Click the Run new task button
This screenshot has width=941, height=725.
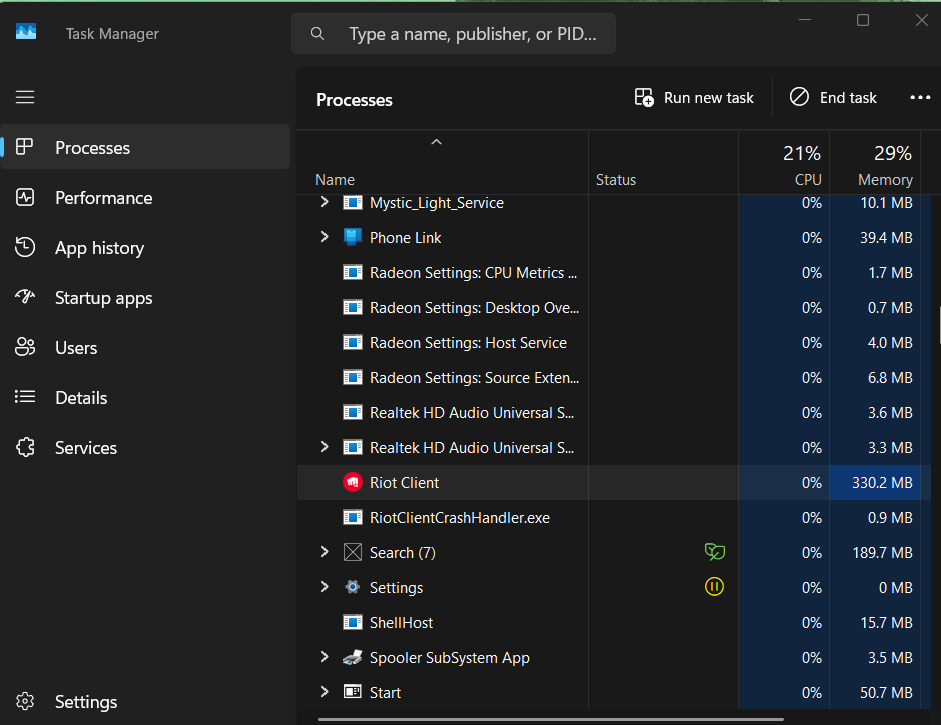(x=695, y=98)
